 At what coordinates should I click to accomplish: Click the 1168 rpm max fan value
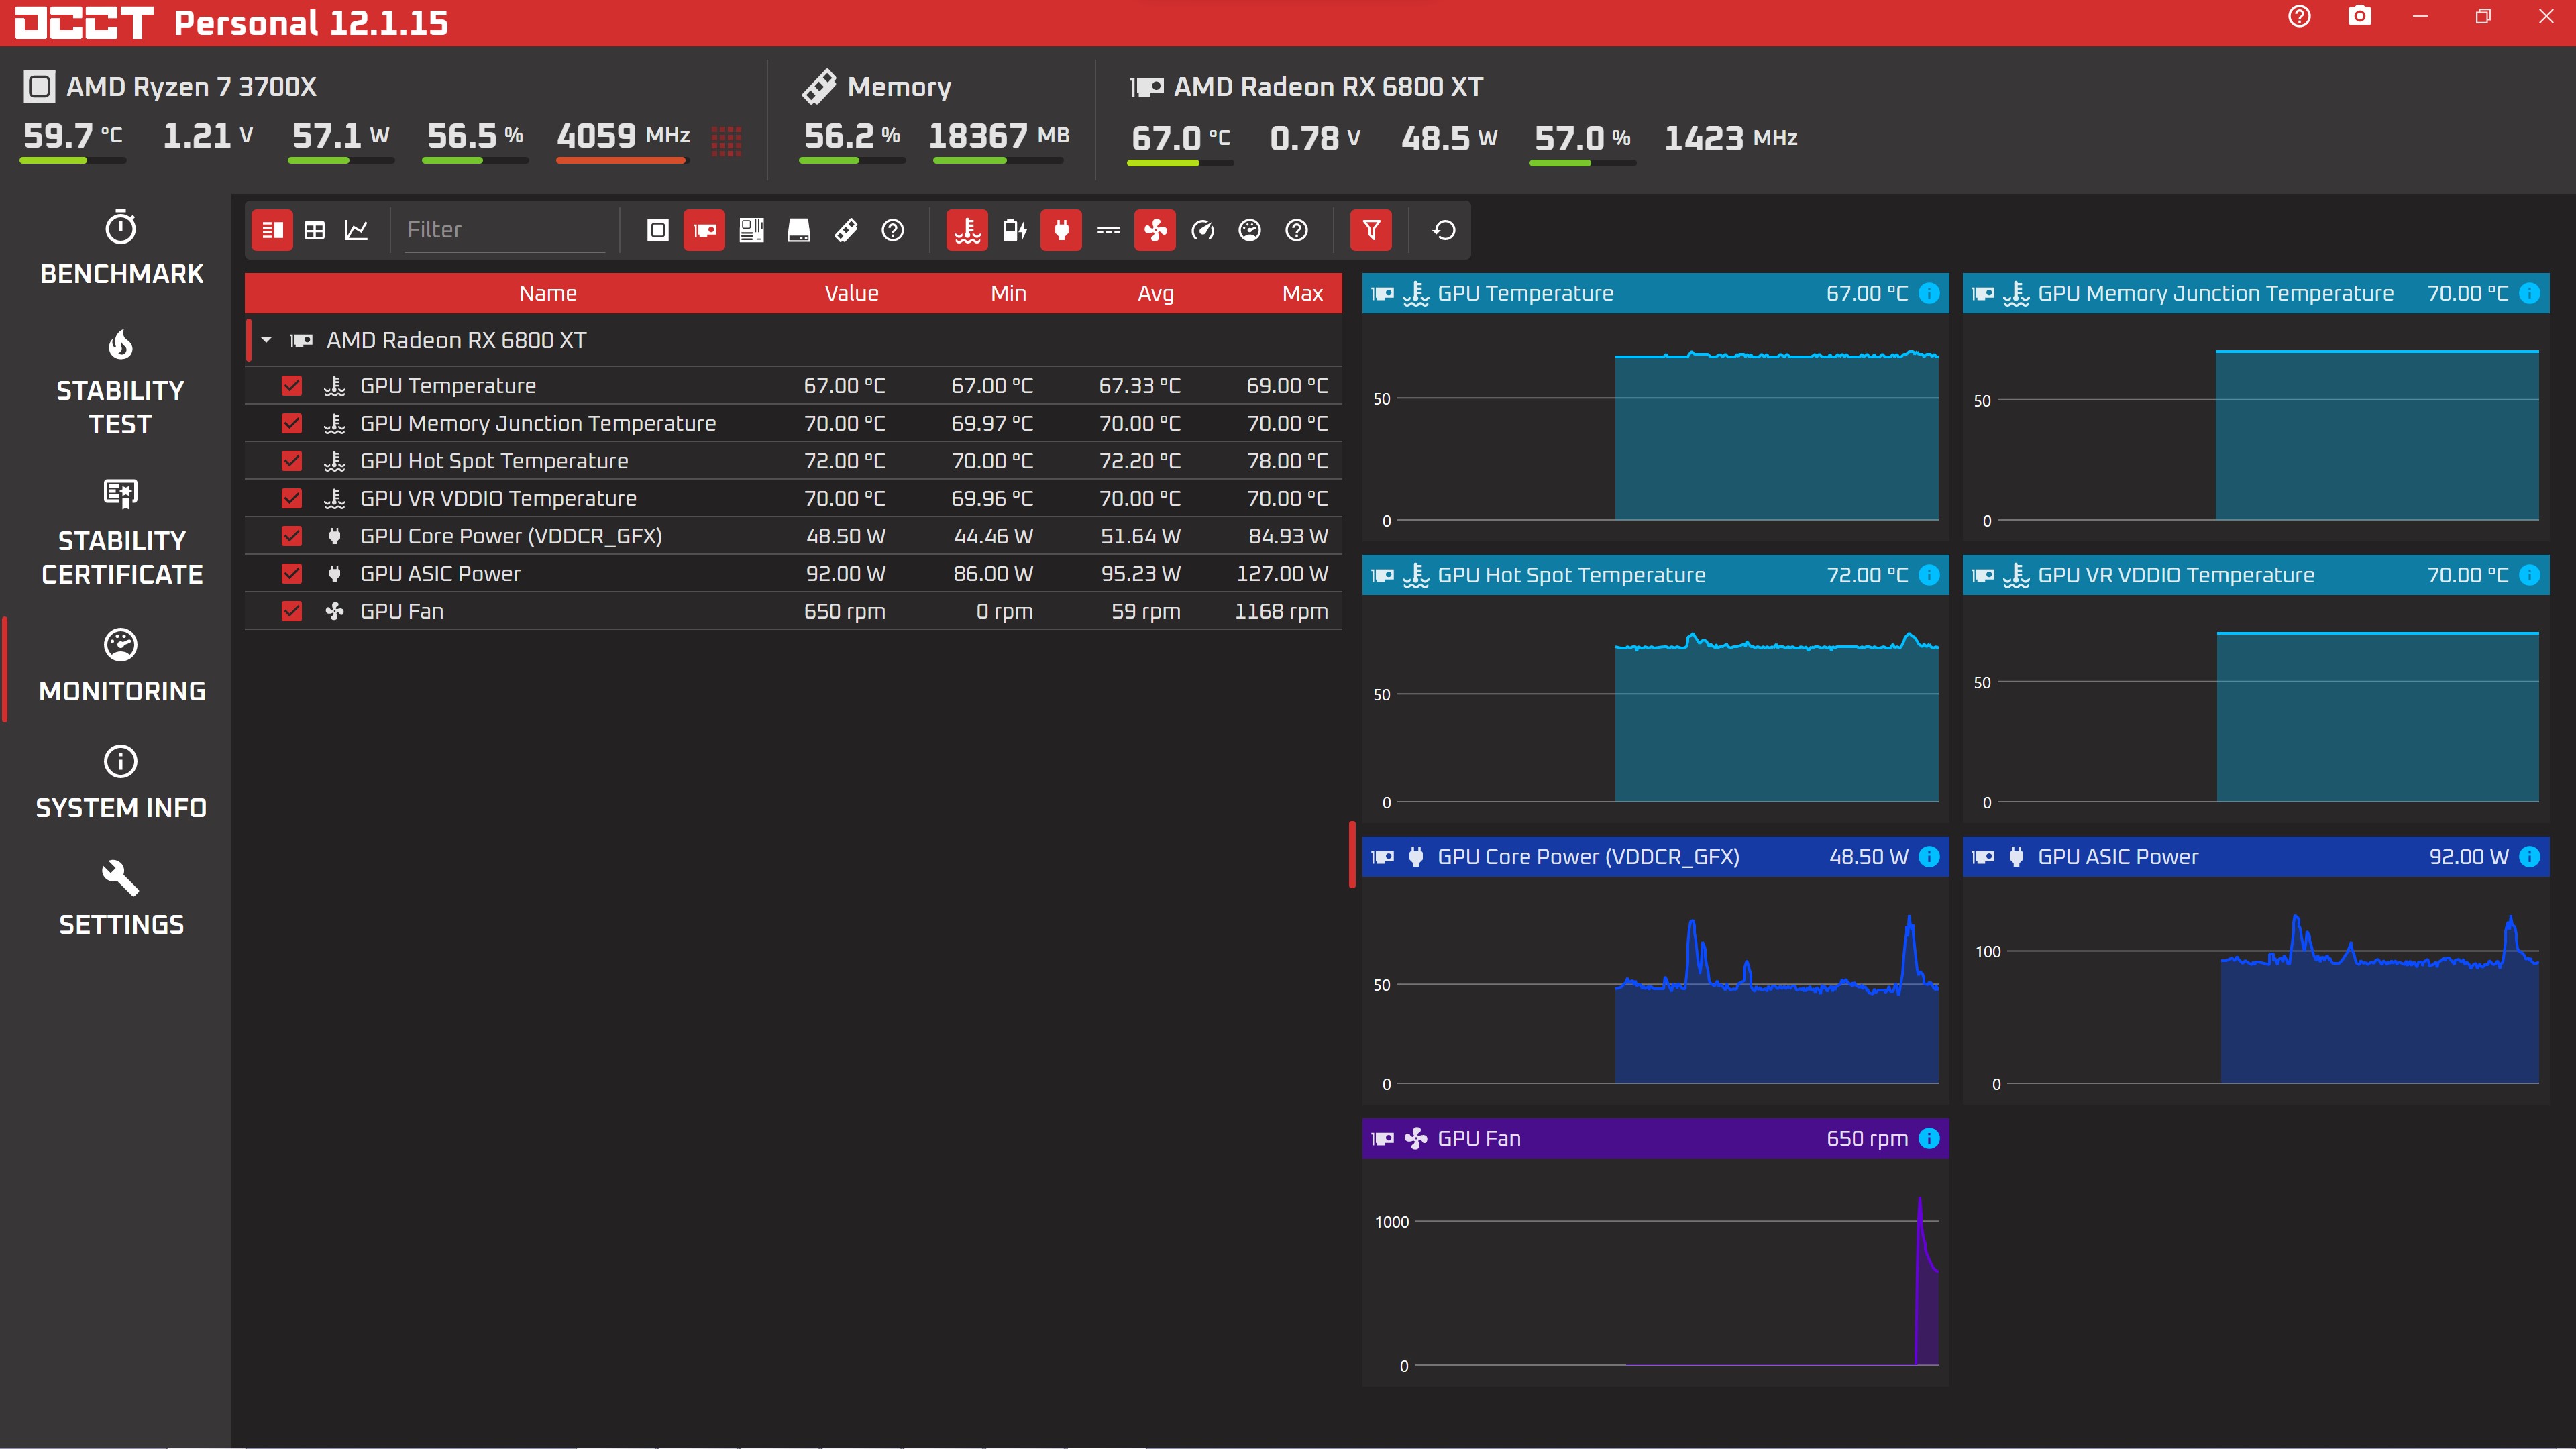pos(1281,611)
